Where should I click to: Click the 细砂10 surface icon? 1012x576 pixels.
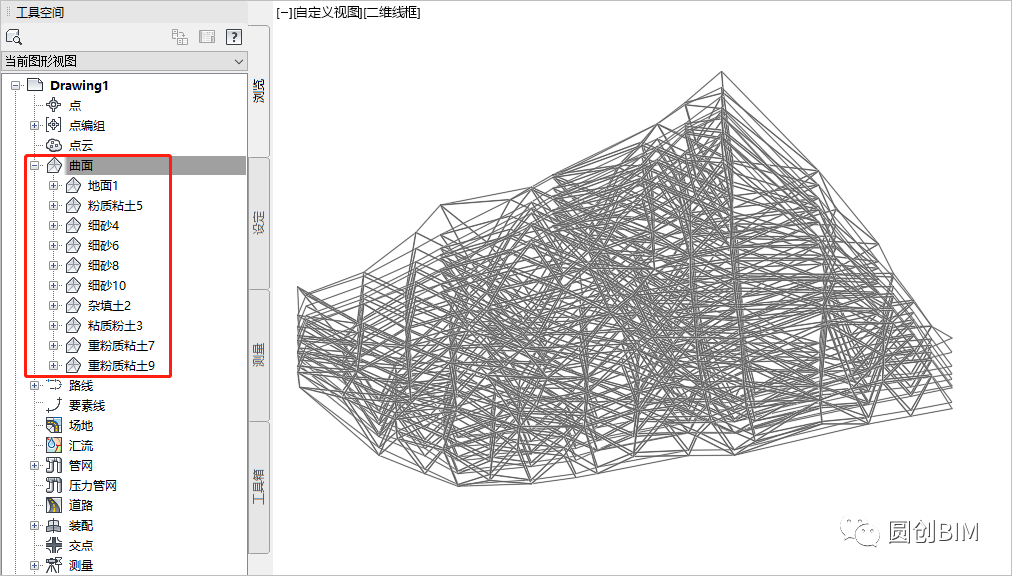[73, 285]
